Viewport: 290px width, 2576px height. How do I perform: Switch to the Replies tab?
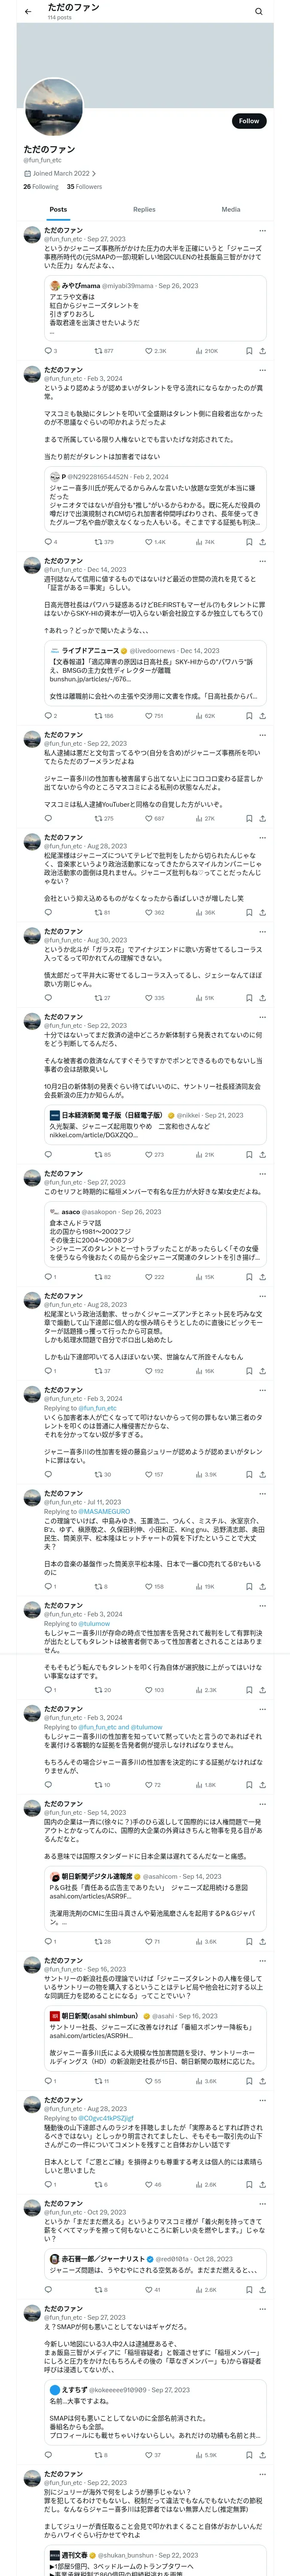(x=144, y=210)
